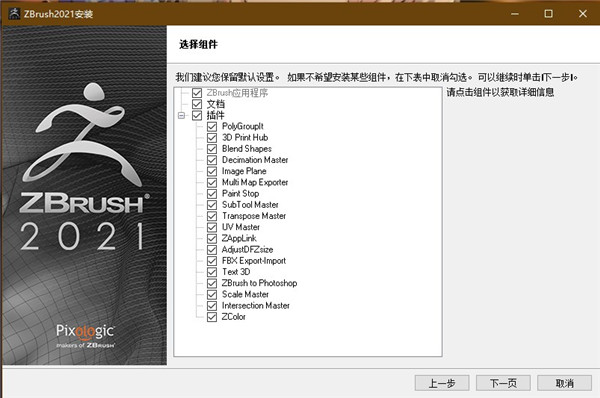Click the 下一页 next button

(503, 383)
